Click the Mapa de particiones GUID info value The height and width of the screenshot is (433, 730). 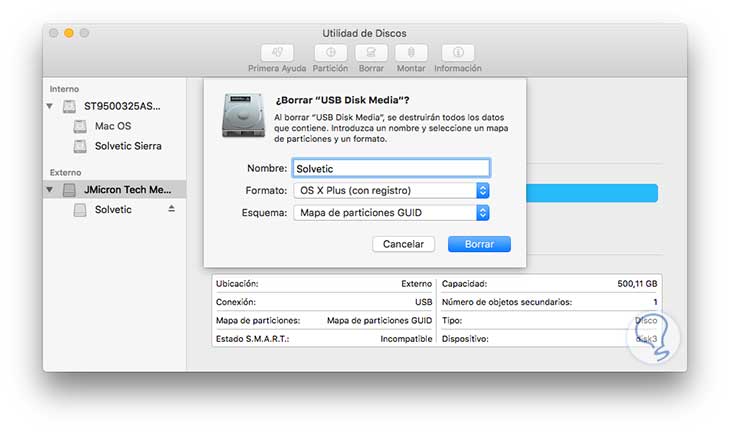click(379, 320)
